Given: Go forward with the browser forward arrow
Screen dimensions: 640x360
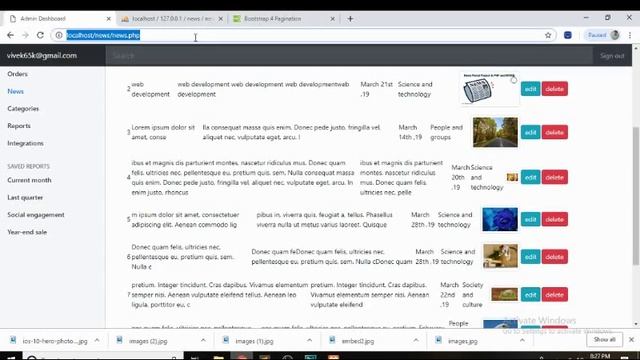Looking at the screenshot, I should 25,36.
